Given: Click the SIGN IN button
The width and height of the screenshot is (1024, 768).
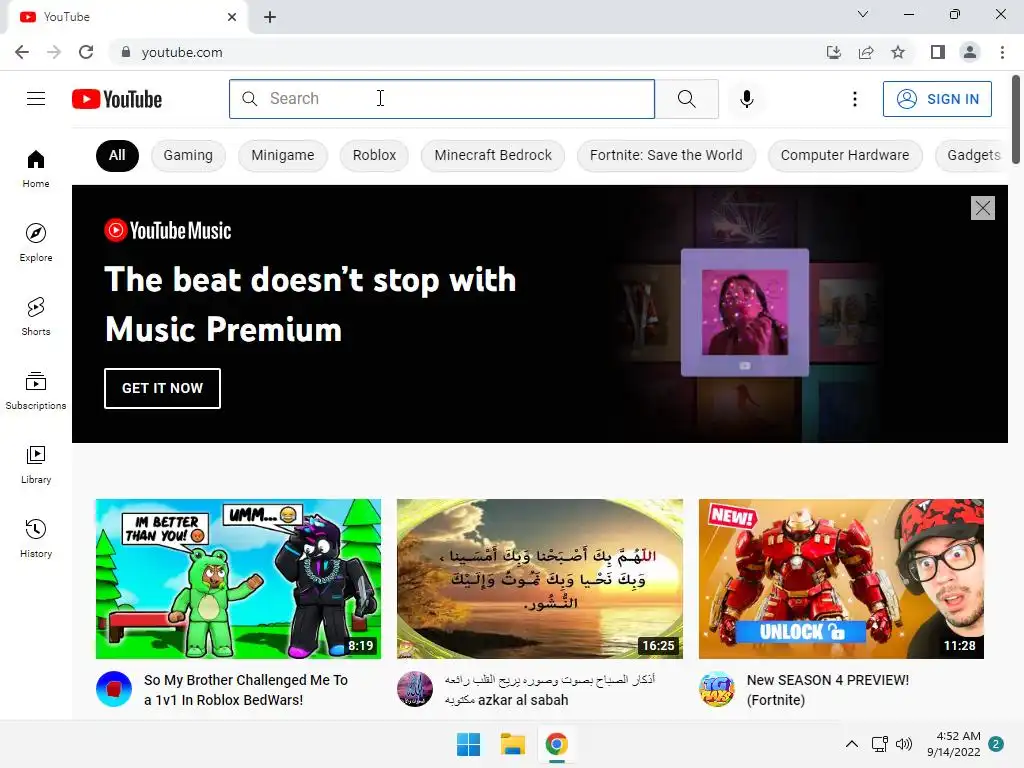Looking at the screenshot, I should click(937, 99).
